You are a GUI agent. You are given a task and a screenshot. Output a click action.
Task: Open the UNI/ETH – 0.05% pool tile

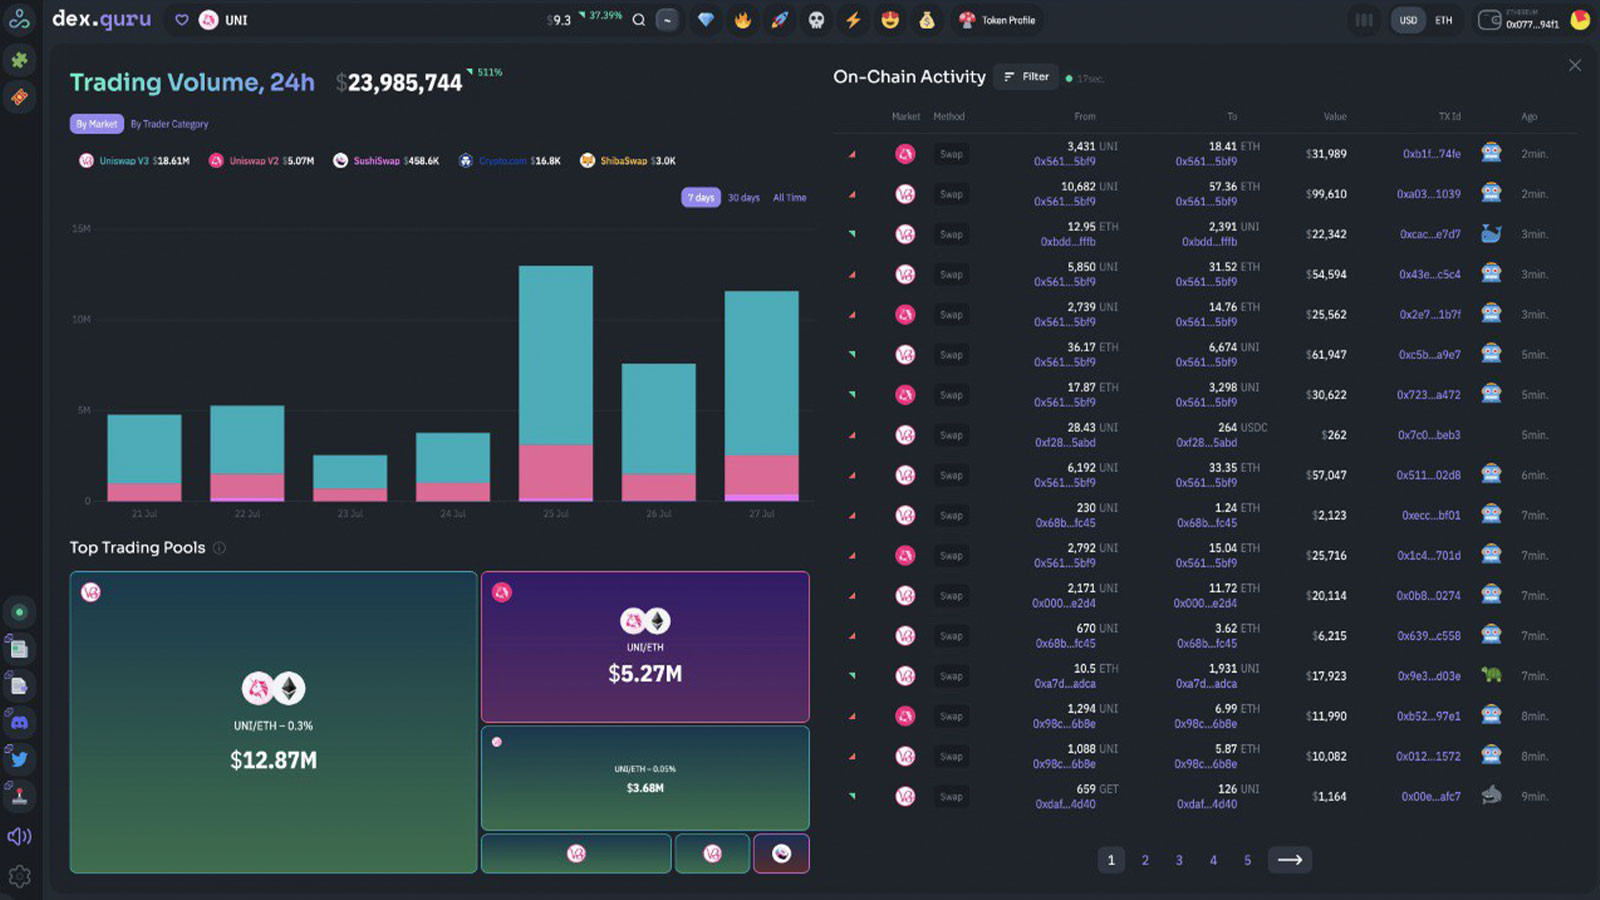click(x=645, y=778)
